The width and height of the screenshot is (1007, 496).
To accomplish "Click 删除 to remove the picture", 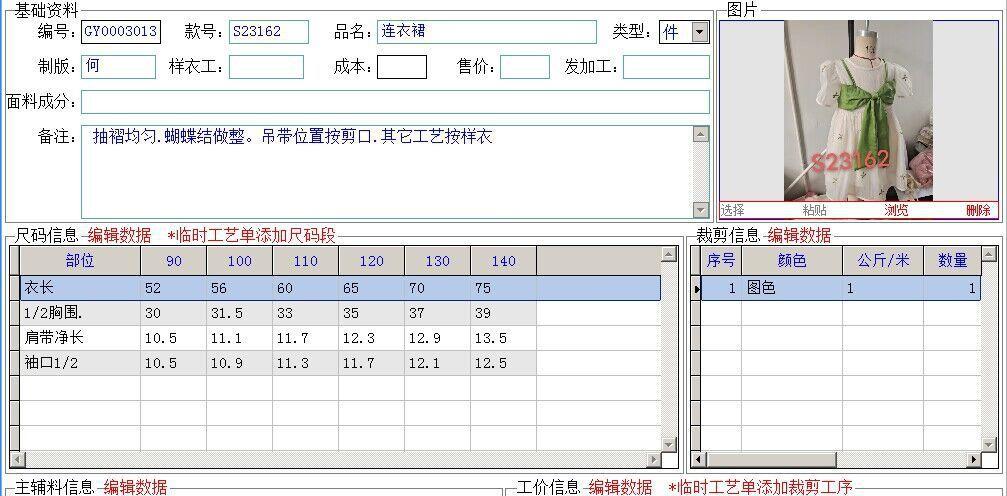I will 978,210.
